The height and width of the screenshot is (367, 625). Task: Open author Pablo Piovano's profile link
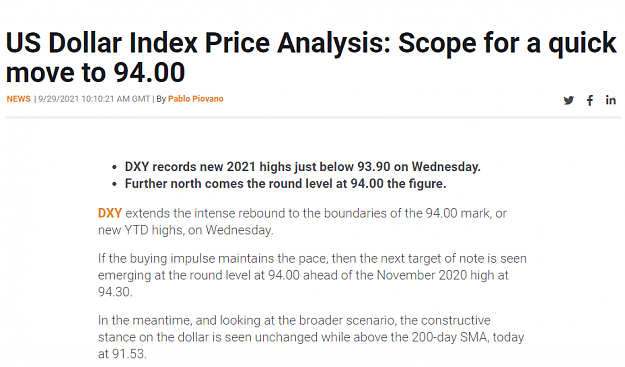(195, 99)
